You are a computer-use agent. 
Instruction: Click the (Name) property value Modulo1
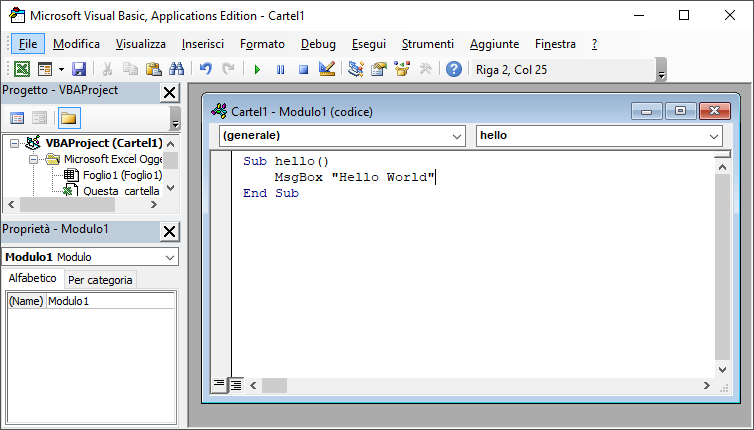(x=111, y=301)
